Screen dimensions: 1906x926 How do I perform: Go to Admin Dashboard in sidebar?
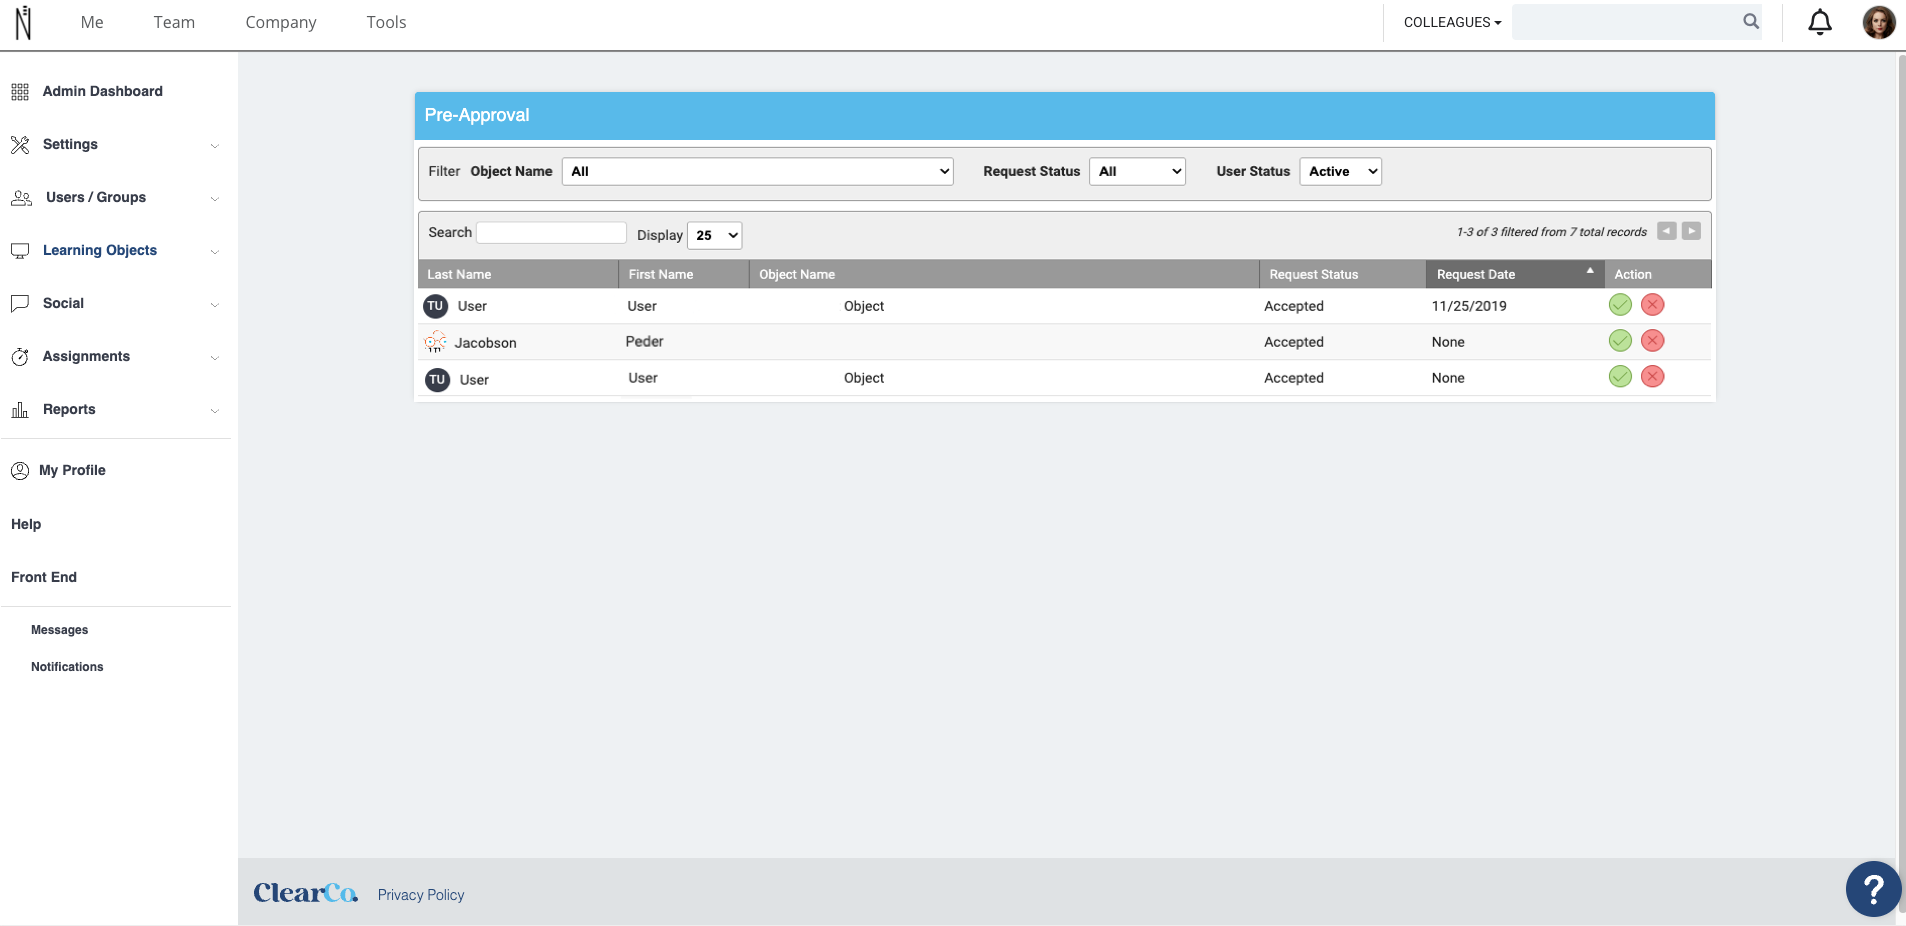(102, 91)
